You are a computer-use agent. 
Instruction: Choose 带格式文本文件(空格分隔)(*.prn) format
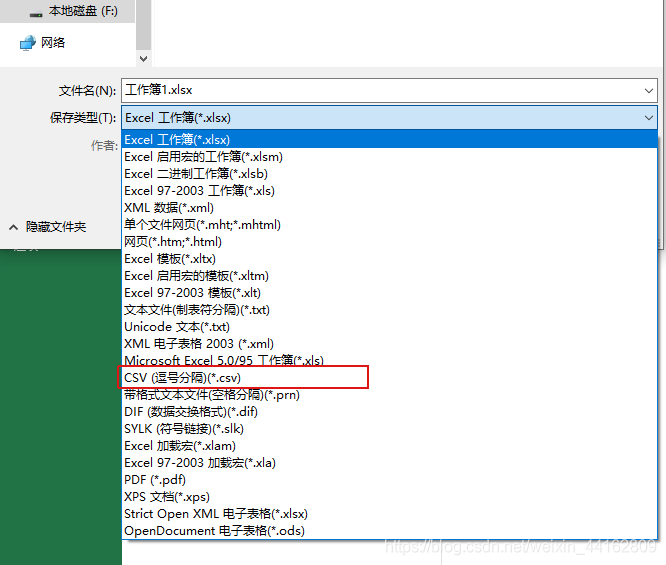(x=389, y=395)
